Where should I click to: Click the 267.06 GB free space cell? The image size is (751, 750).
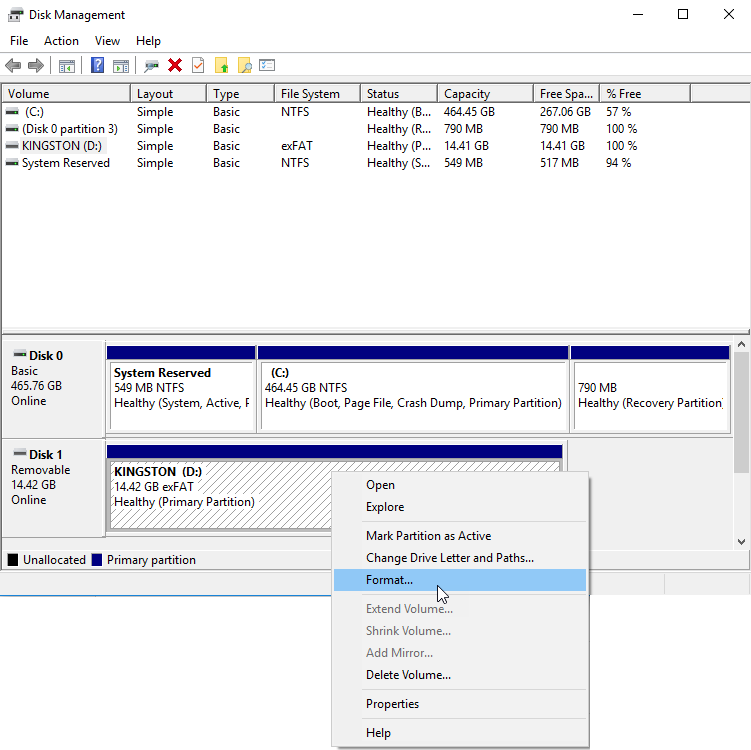click(565, 112)
